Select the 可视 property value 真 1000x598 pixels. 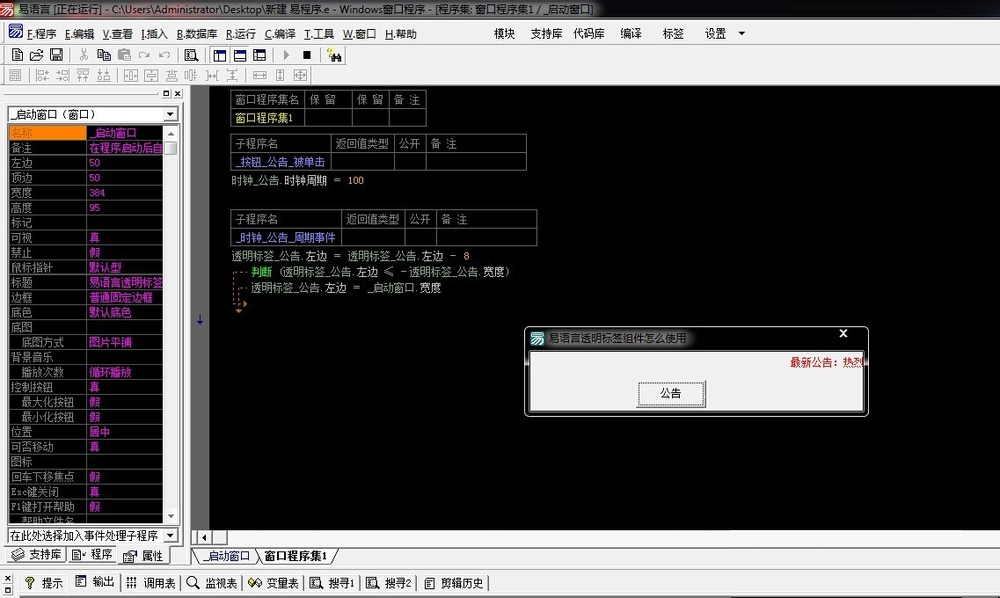coord(124,237)
